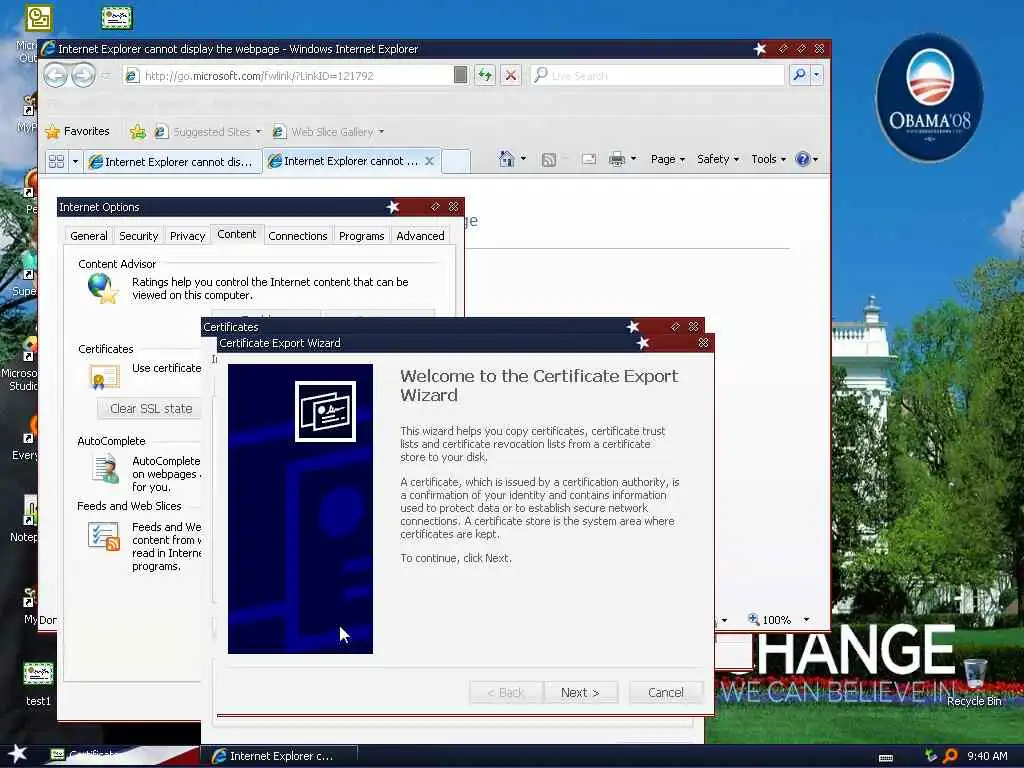1024x768 pixels.
Task: Click Add to Favorites Bar icon
Action: point(137,132)
